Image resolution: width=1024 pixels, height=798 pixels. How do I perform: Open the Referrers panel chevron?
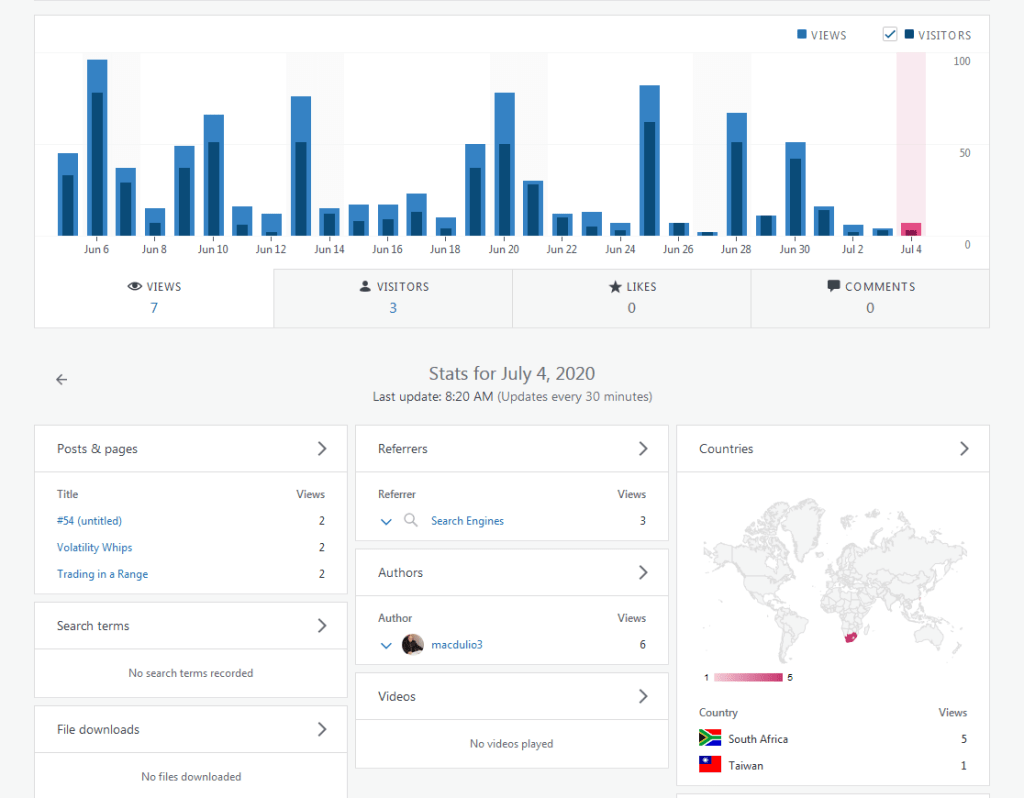pos(643,449)
